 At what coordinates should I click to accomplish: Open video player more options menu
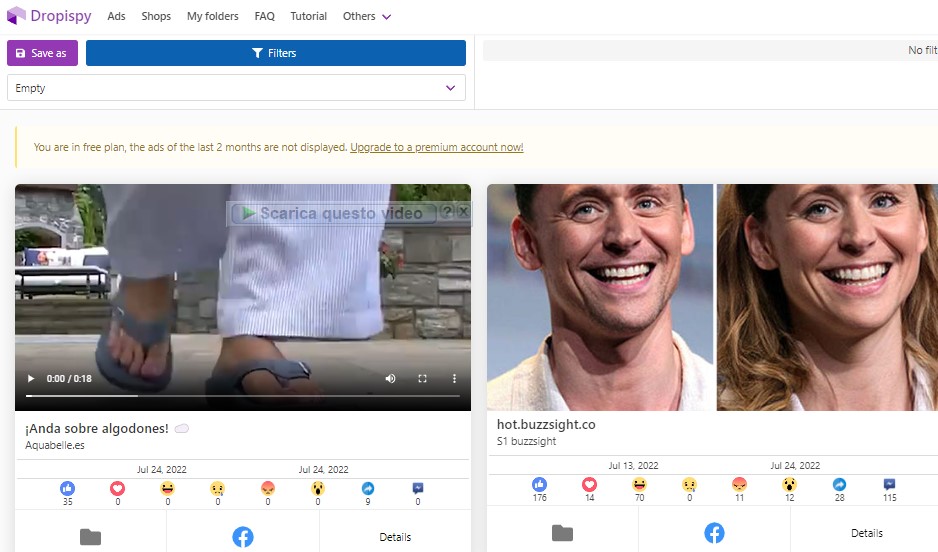click(x=454, y=378)
